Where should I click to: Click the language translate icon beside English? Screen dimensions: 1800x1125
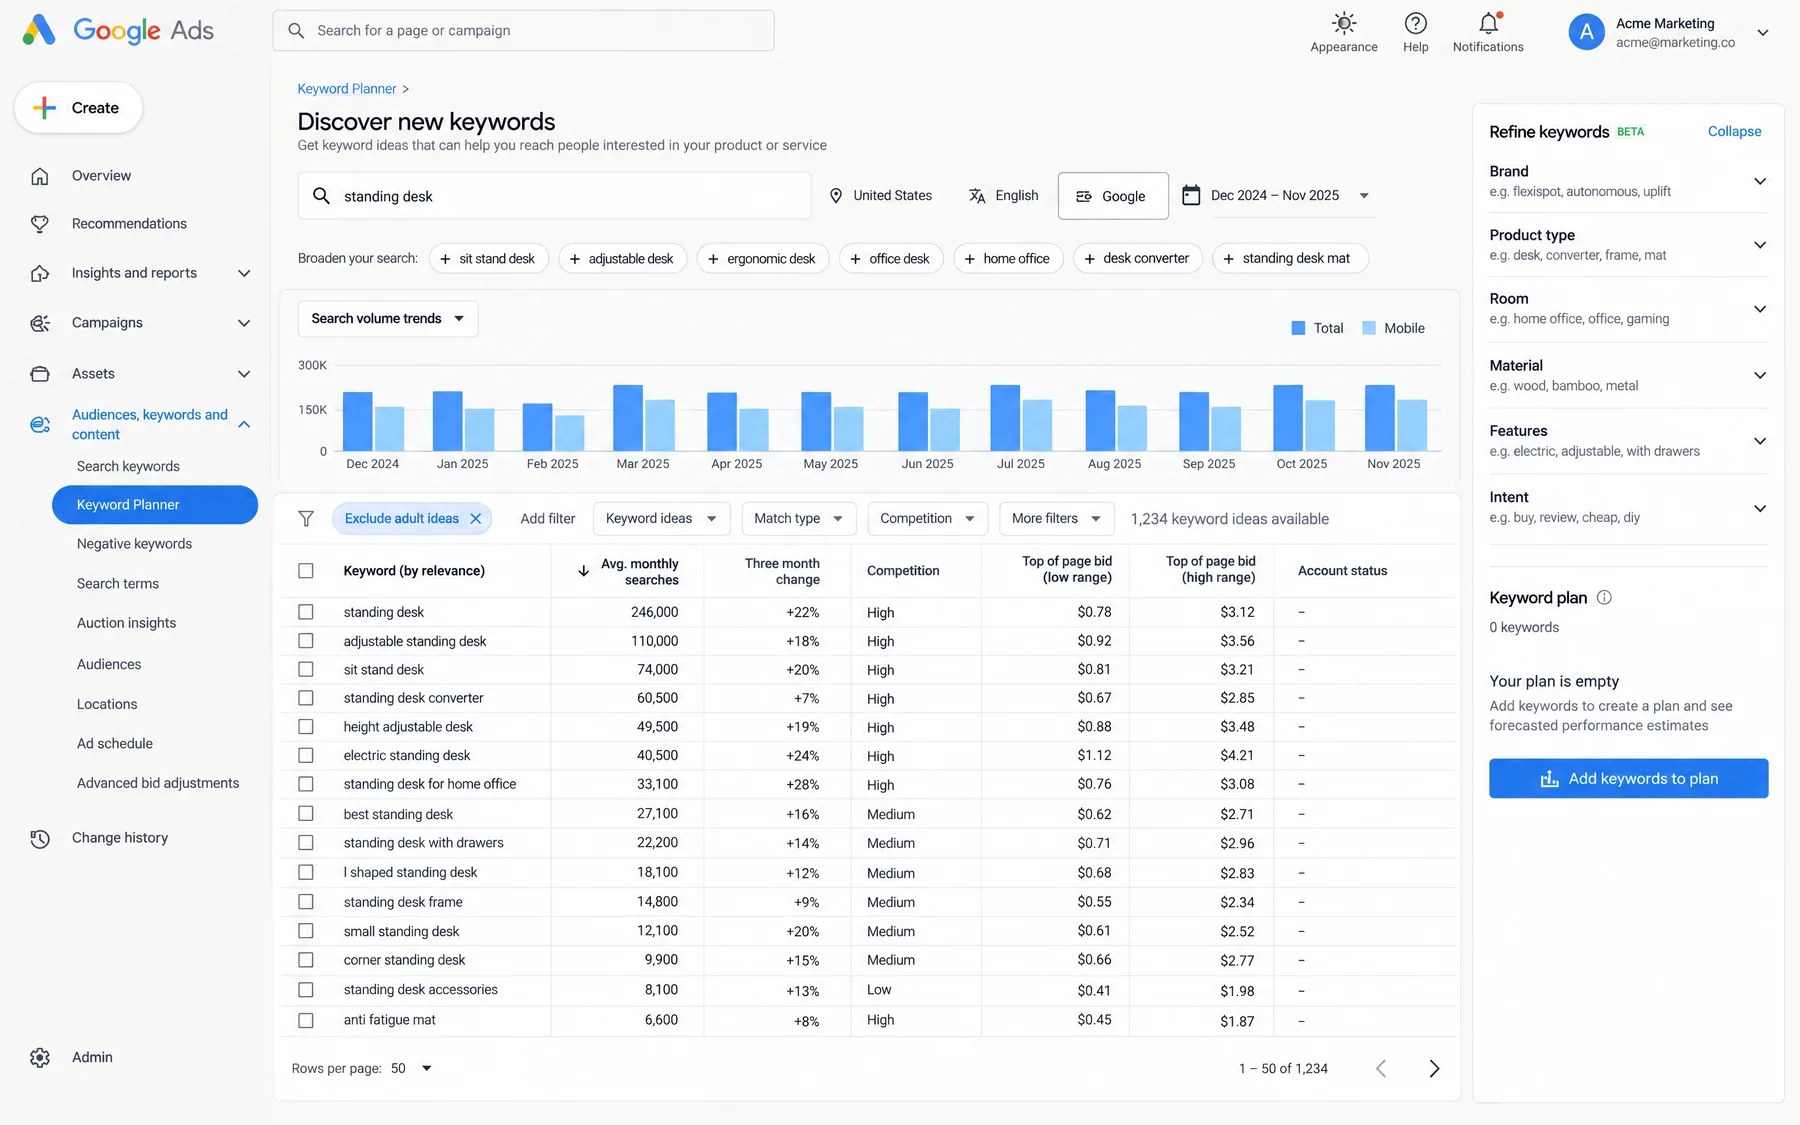tap(977, 196)
